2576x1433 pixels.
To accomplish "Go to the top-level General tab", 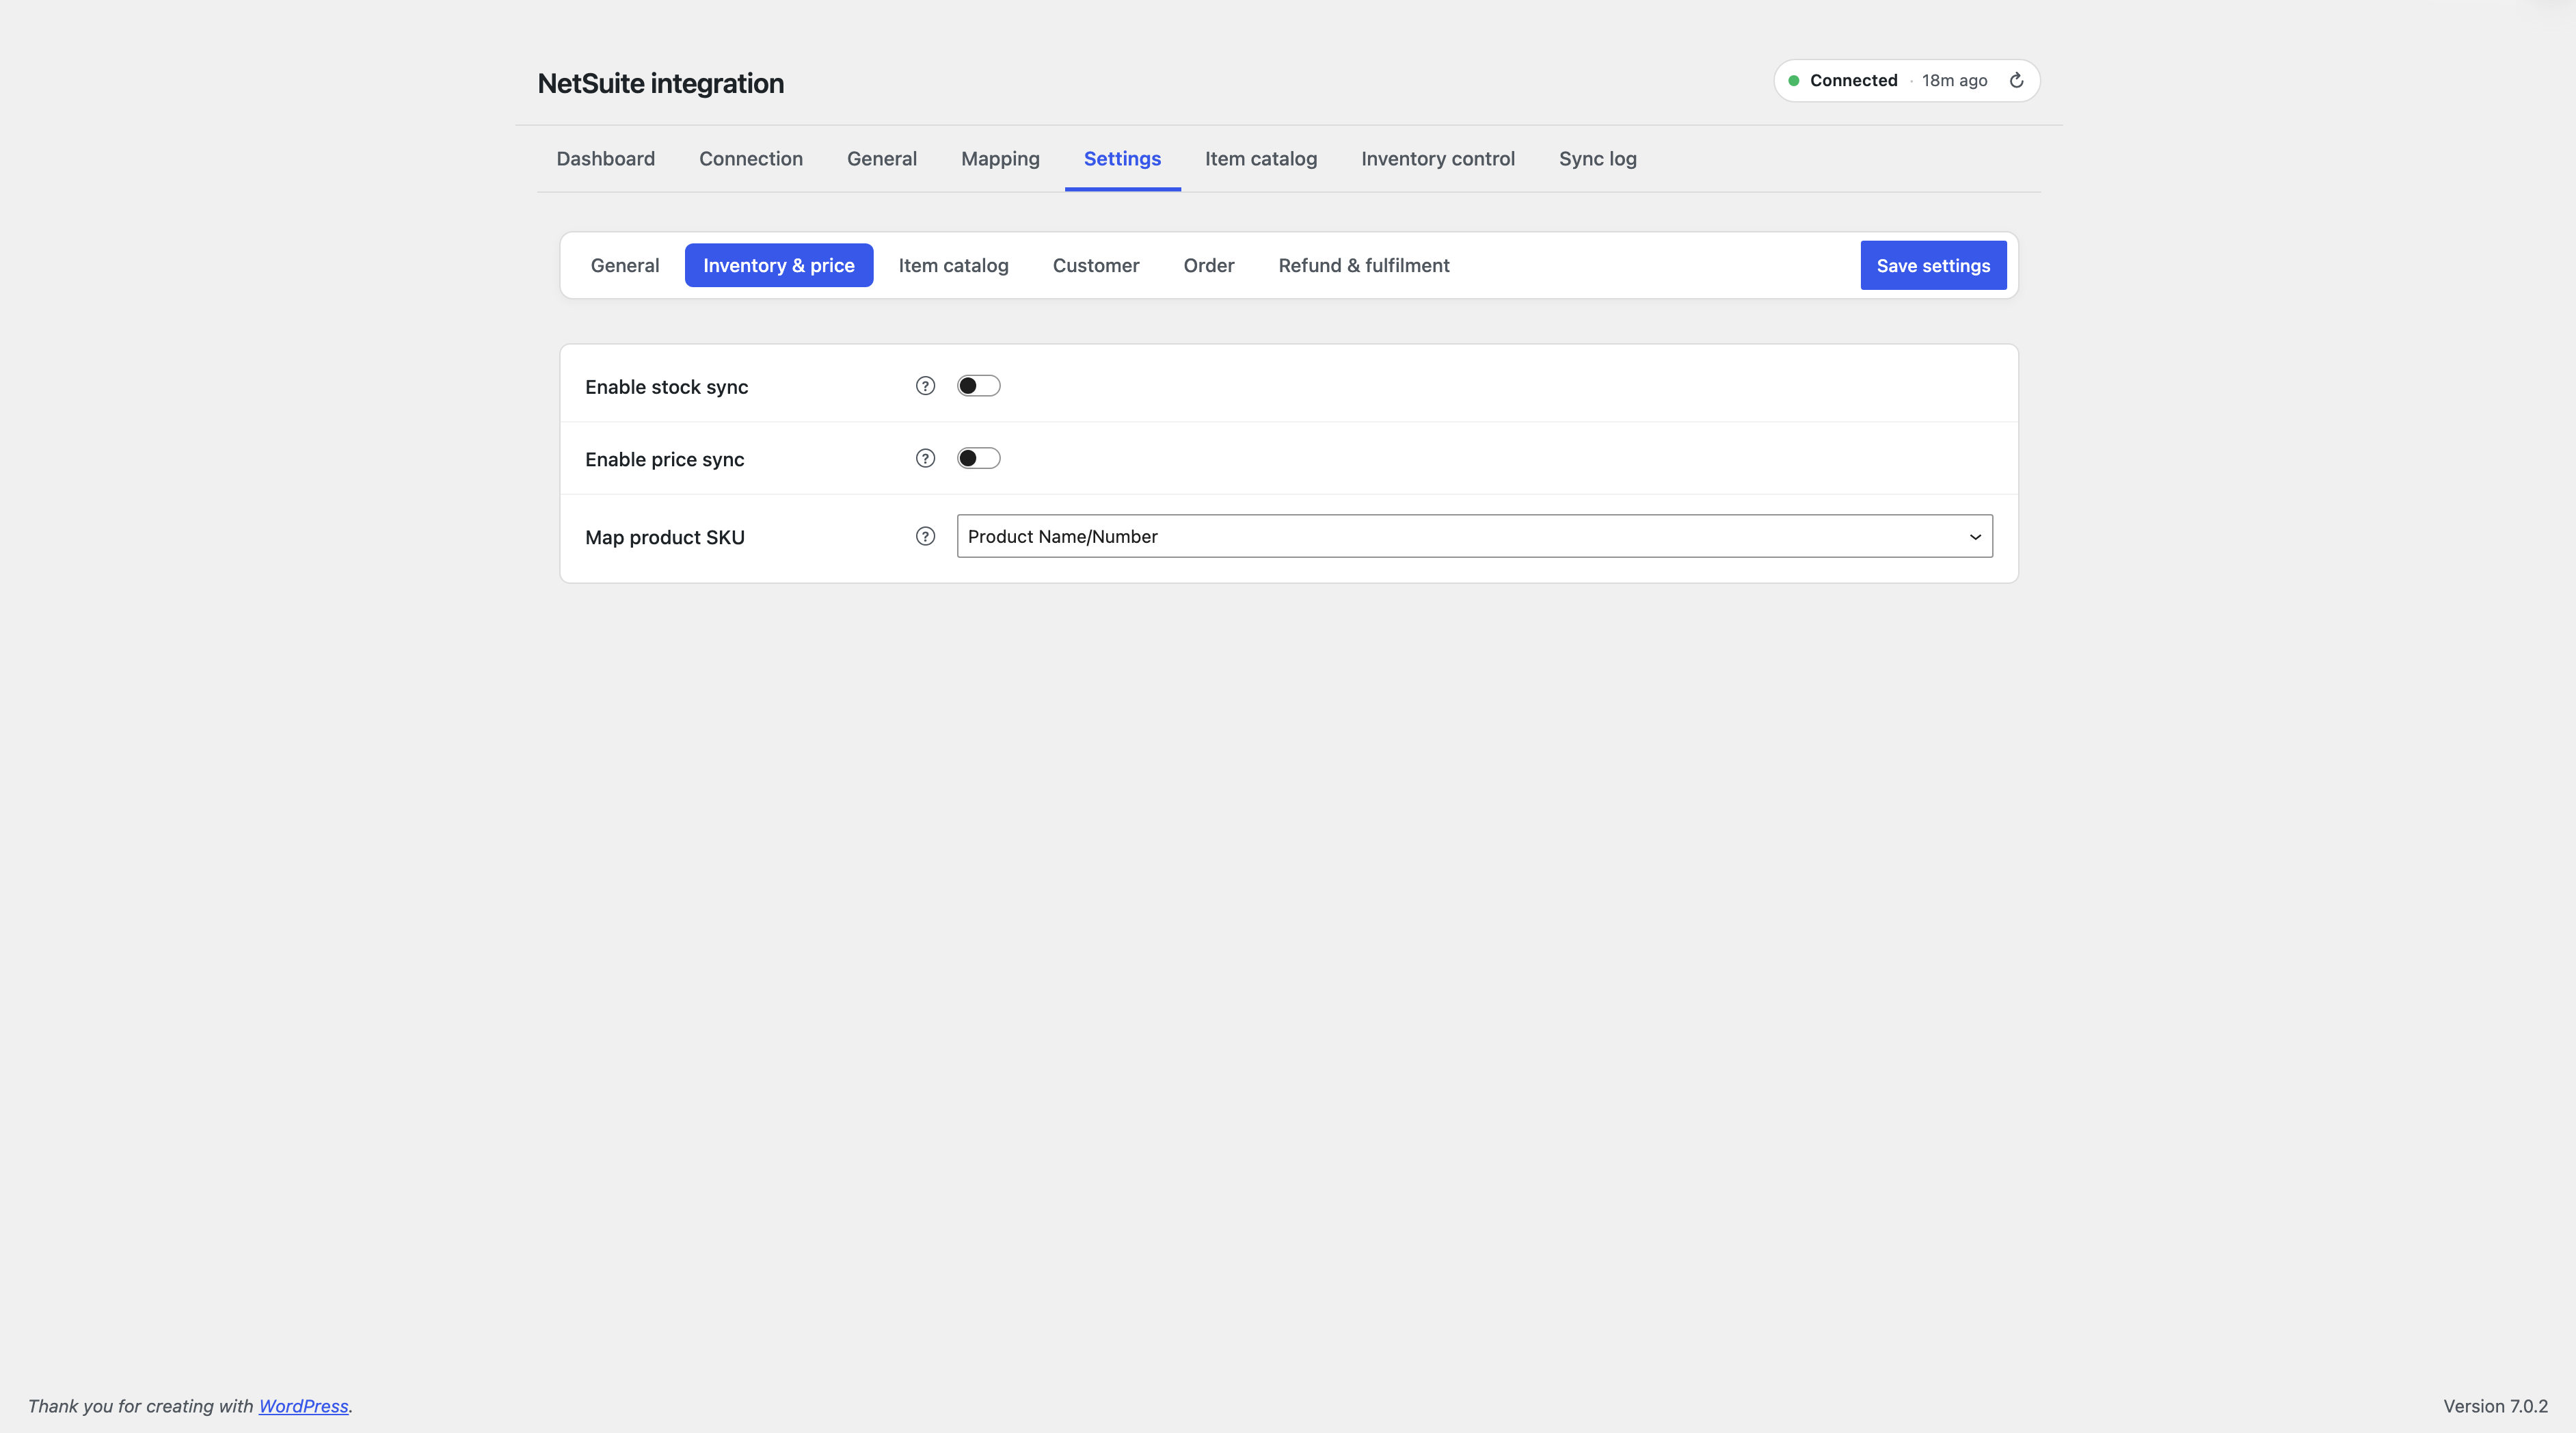I will 882,159.
